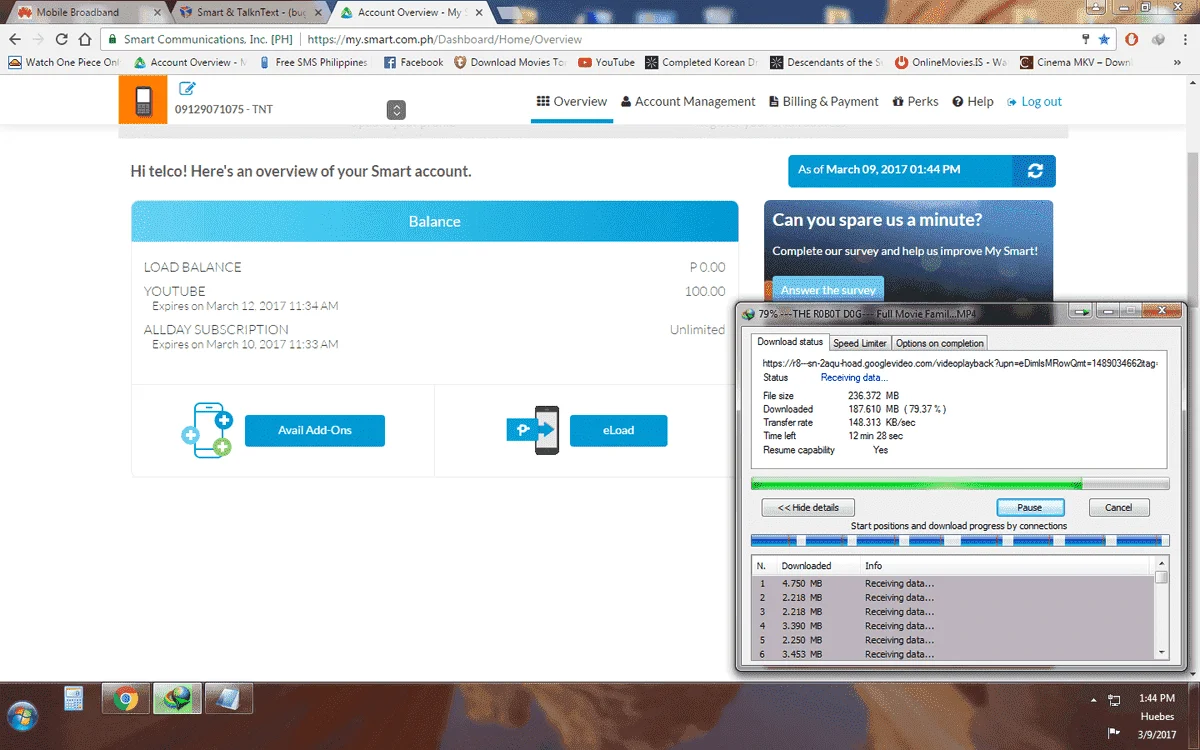Click the eLoad button
Screen dimensions: 1200x750
tap(618, 430)
